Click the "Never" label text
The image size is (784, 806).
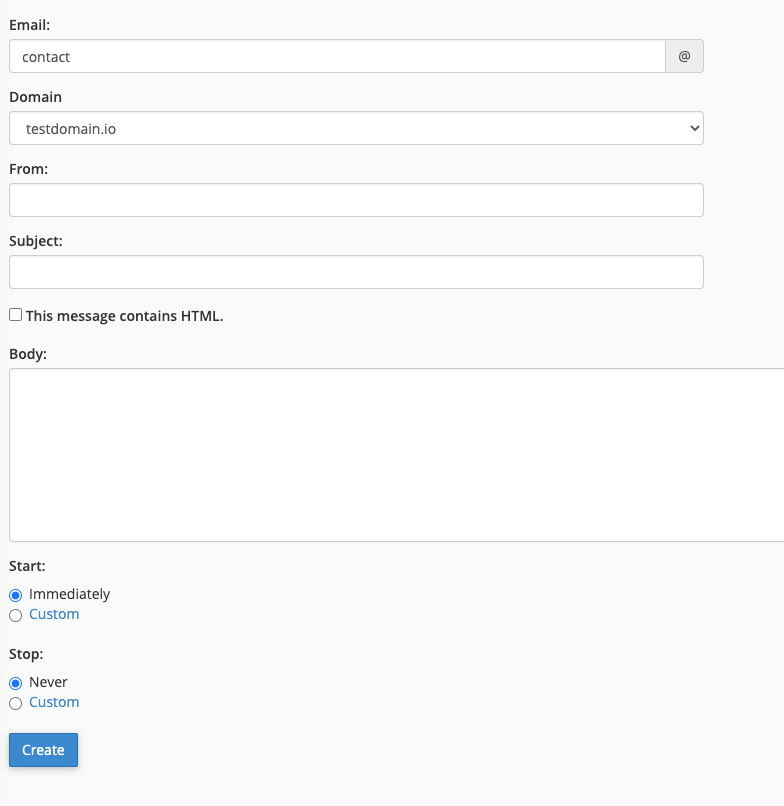coord(48,682)
